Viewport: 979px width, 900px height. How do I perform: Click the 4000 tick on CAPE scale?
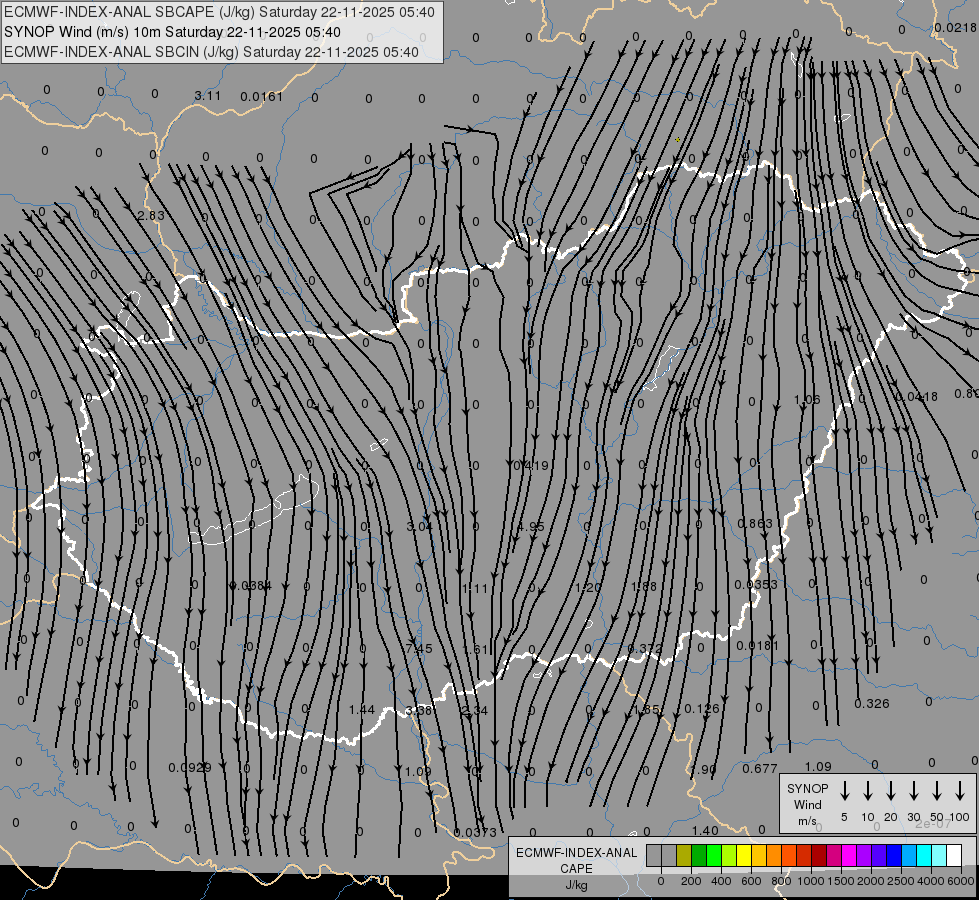tap(931, 881)
